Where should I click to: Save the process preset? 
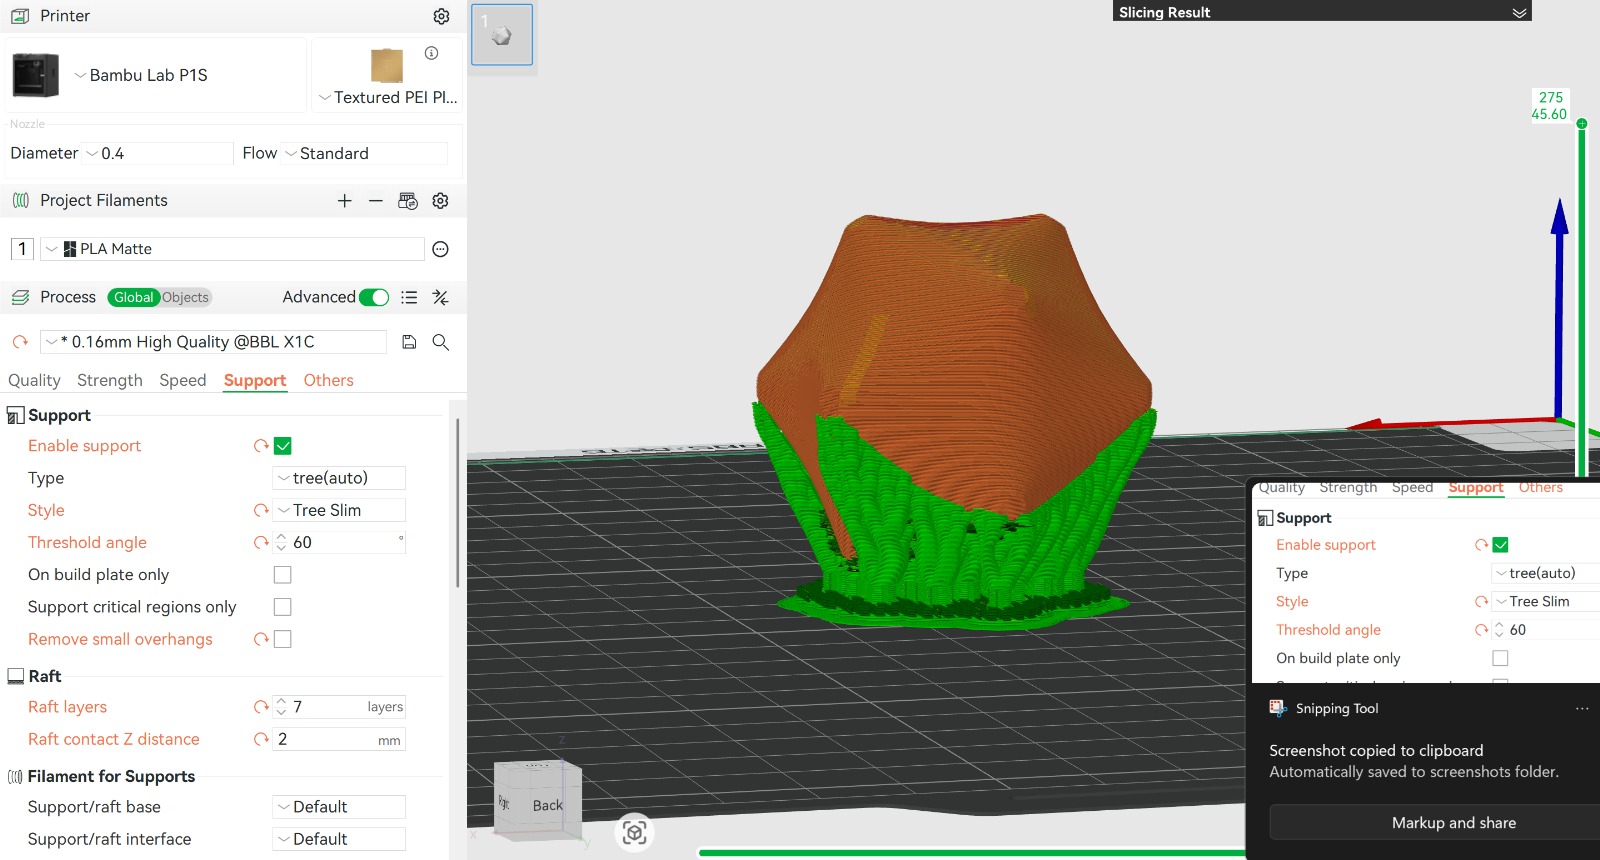tap(409, 342)
